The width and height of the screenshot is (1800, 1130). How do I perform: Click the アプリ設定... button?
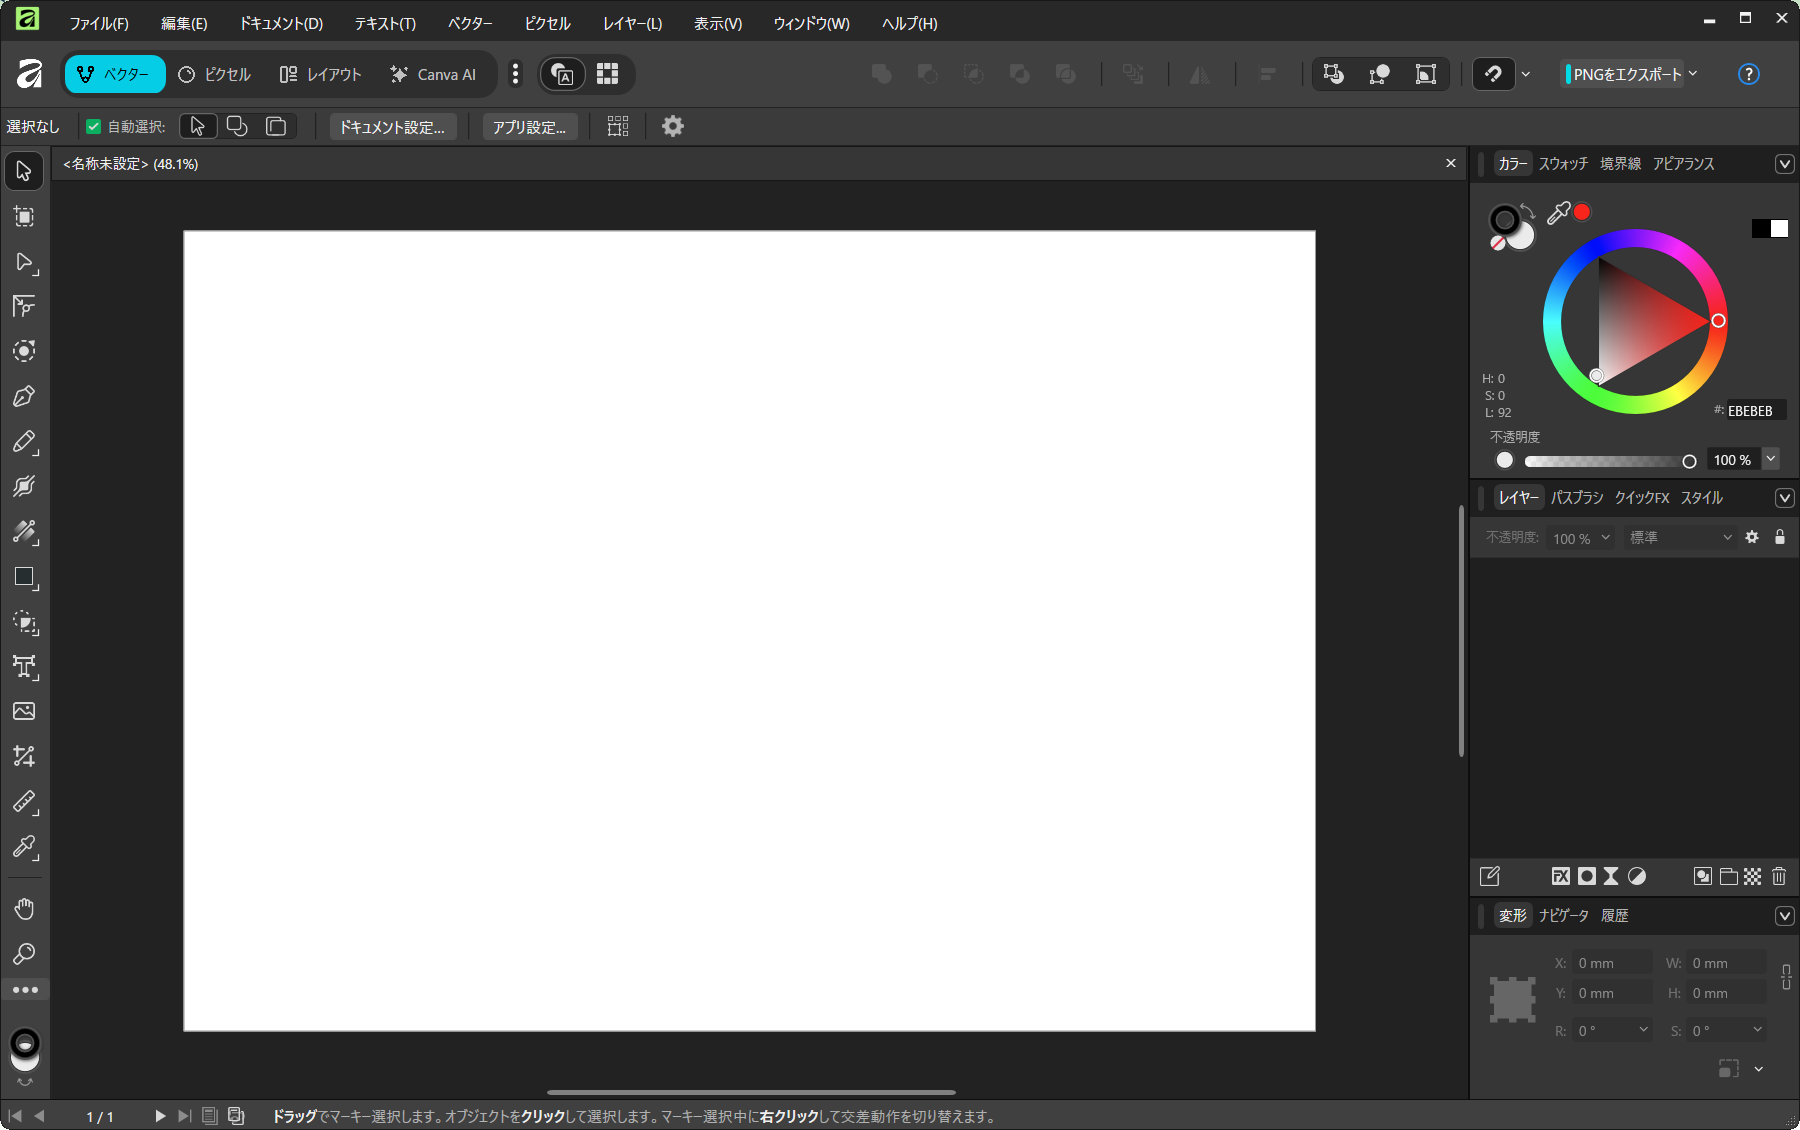[x=529, y=127]
